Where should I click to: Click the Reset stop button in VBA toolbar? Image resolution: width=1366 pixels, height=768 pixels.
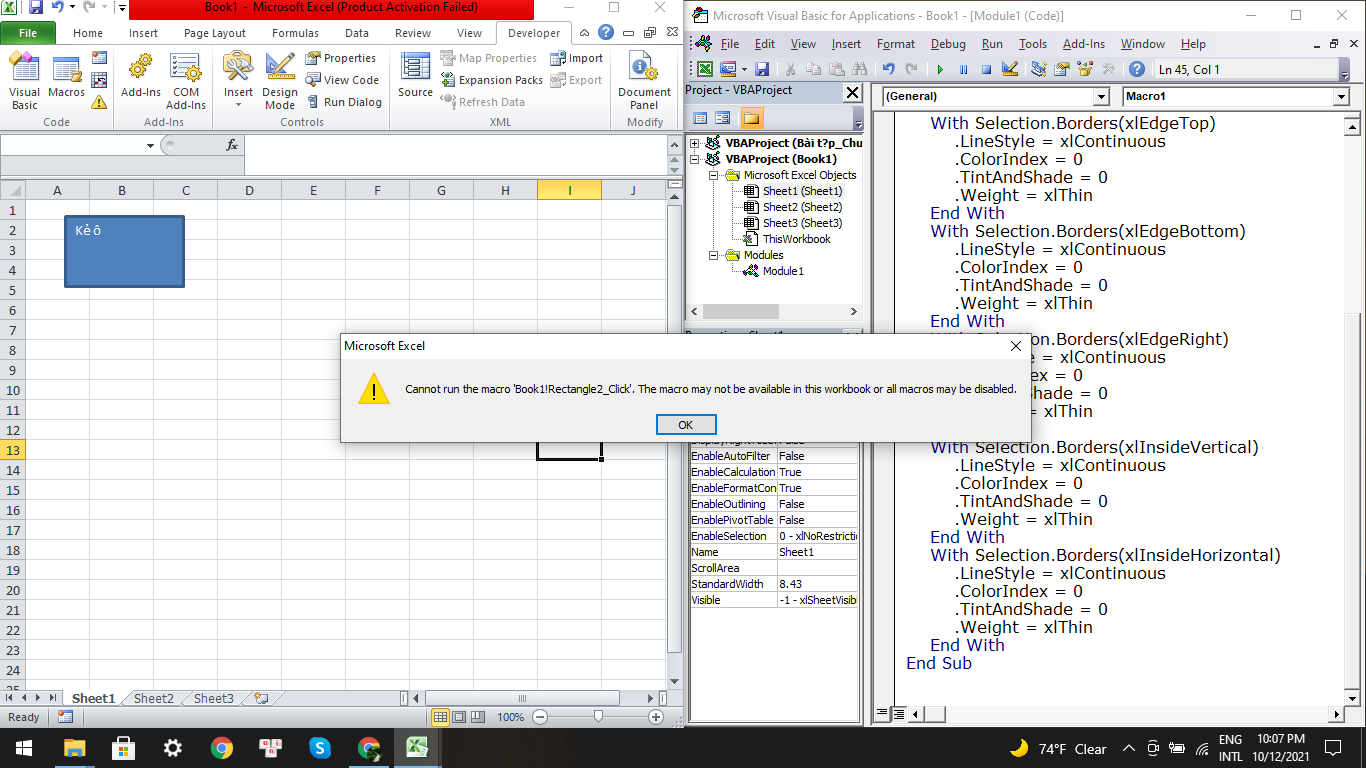[x=986, y=69]
